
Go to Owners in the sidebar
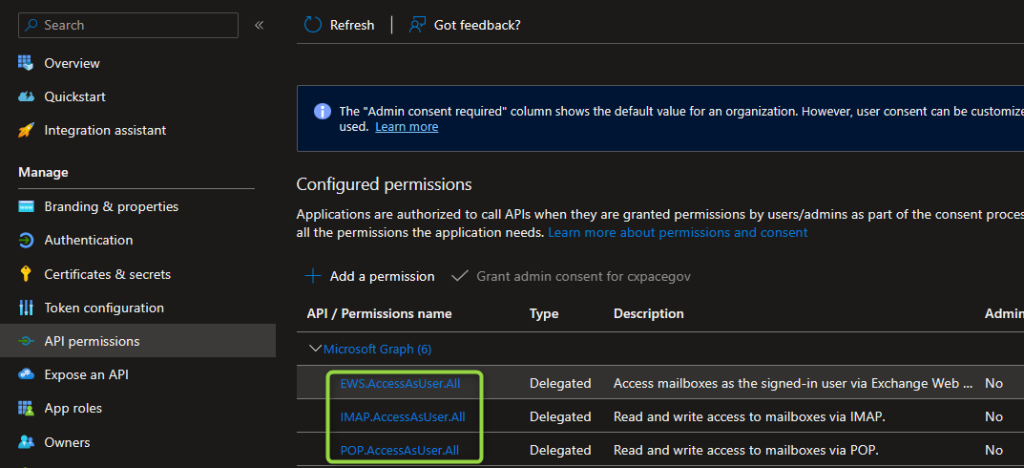[67, 442]
